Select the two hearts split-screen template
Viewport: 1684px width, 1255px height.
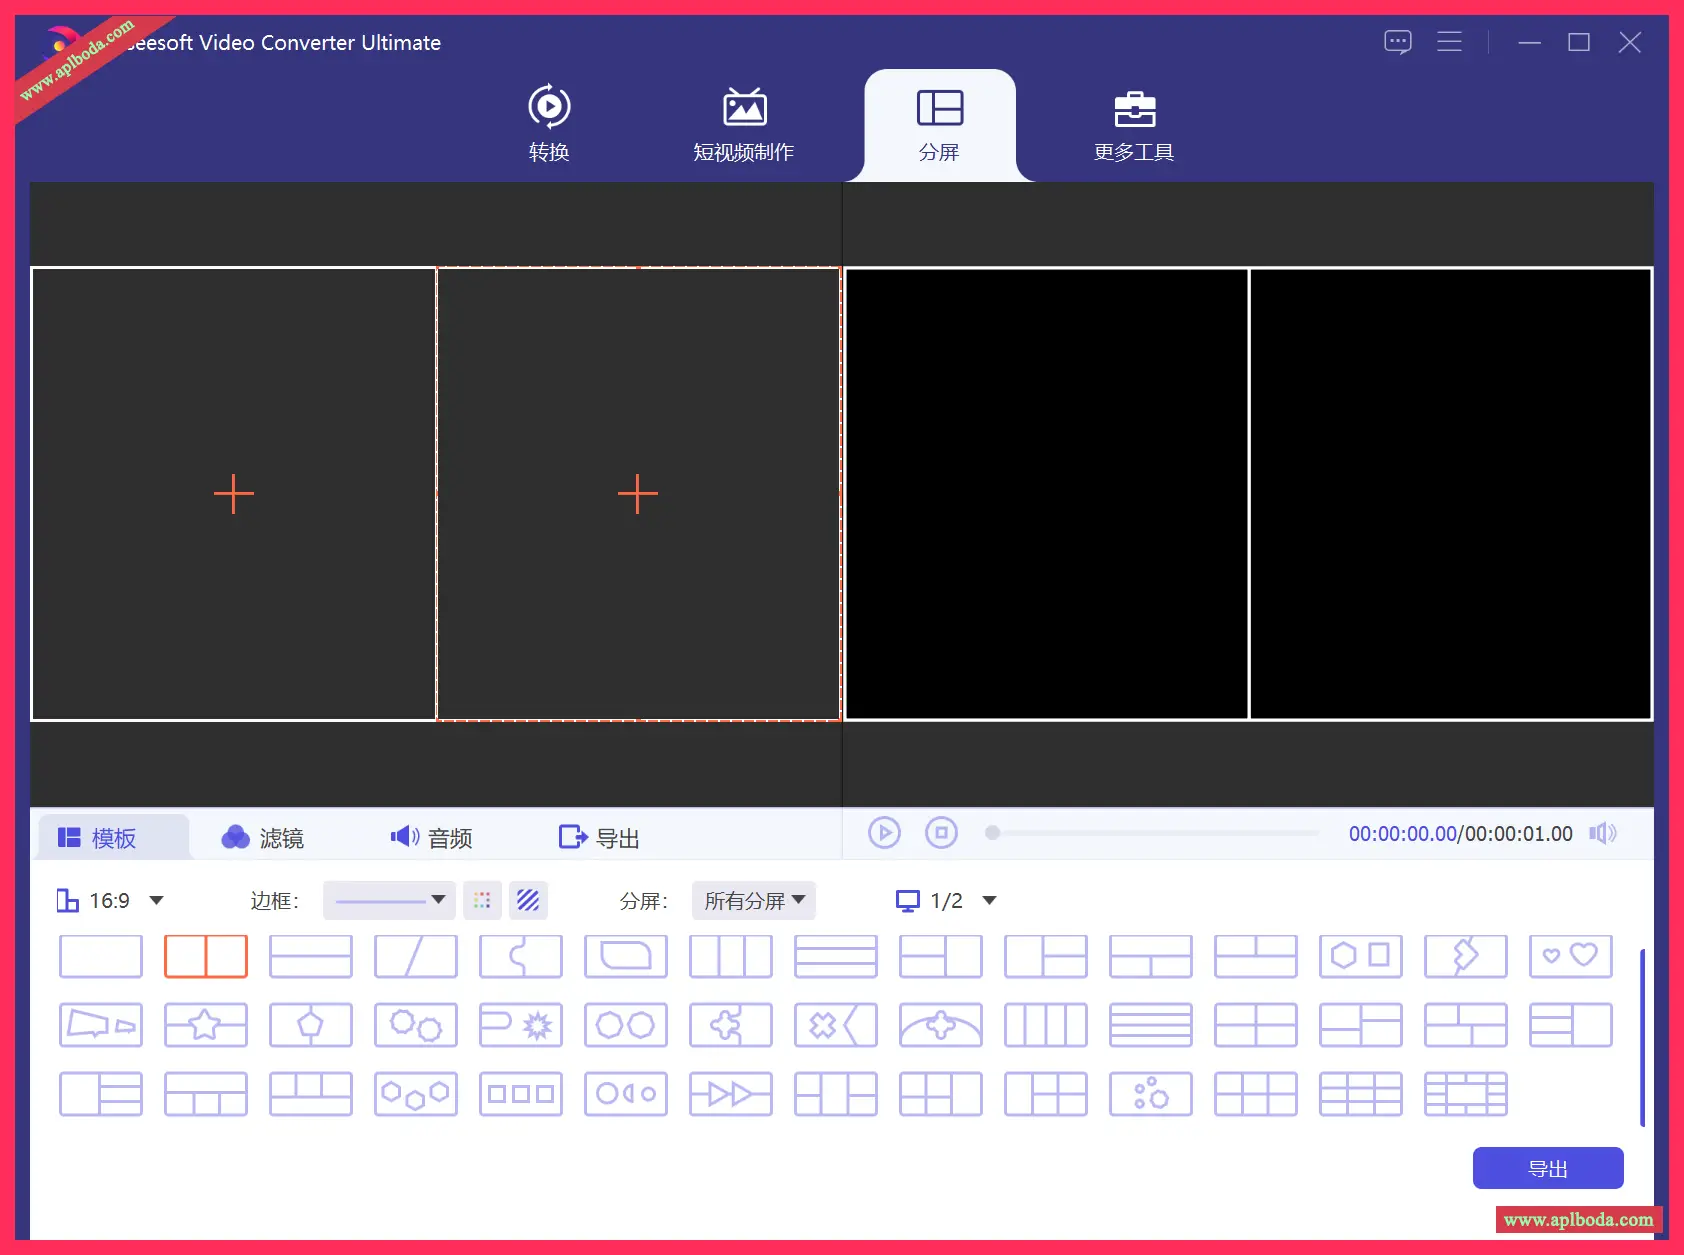[1570, 956]
